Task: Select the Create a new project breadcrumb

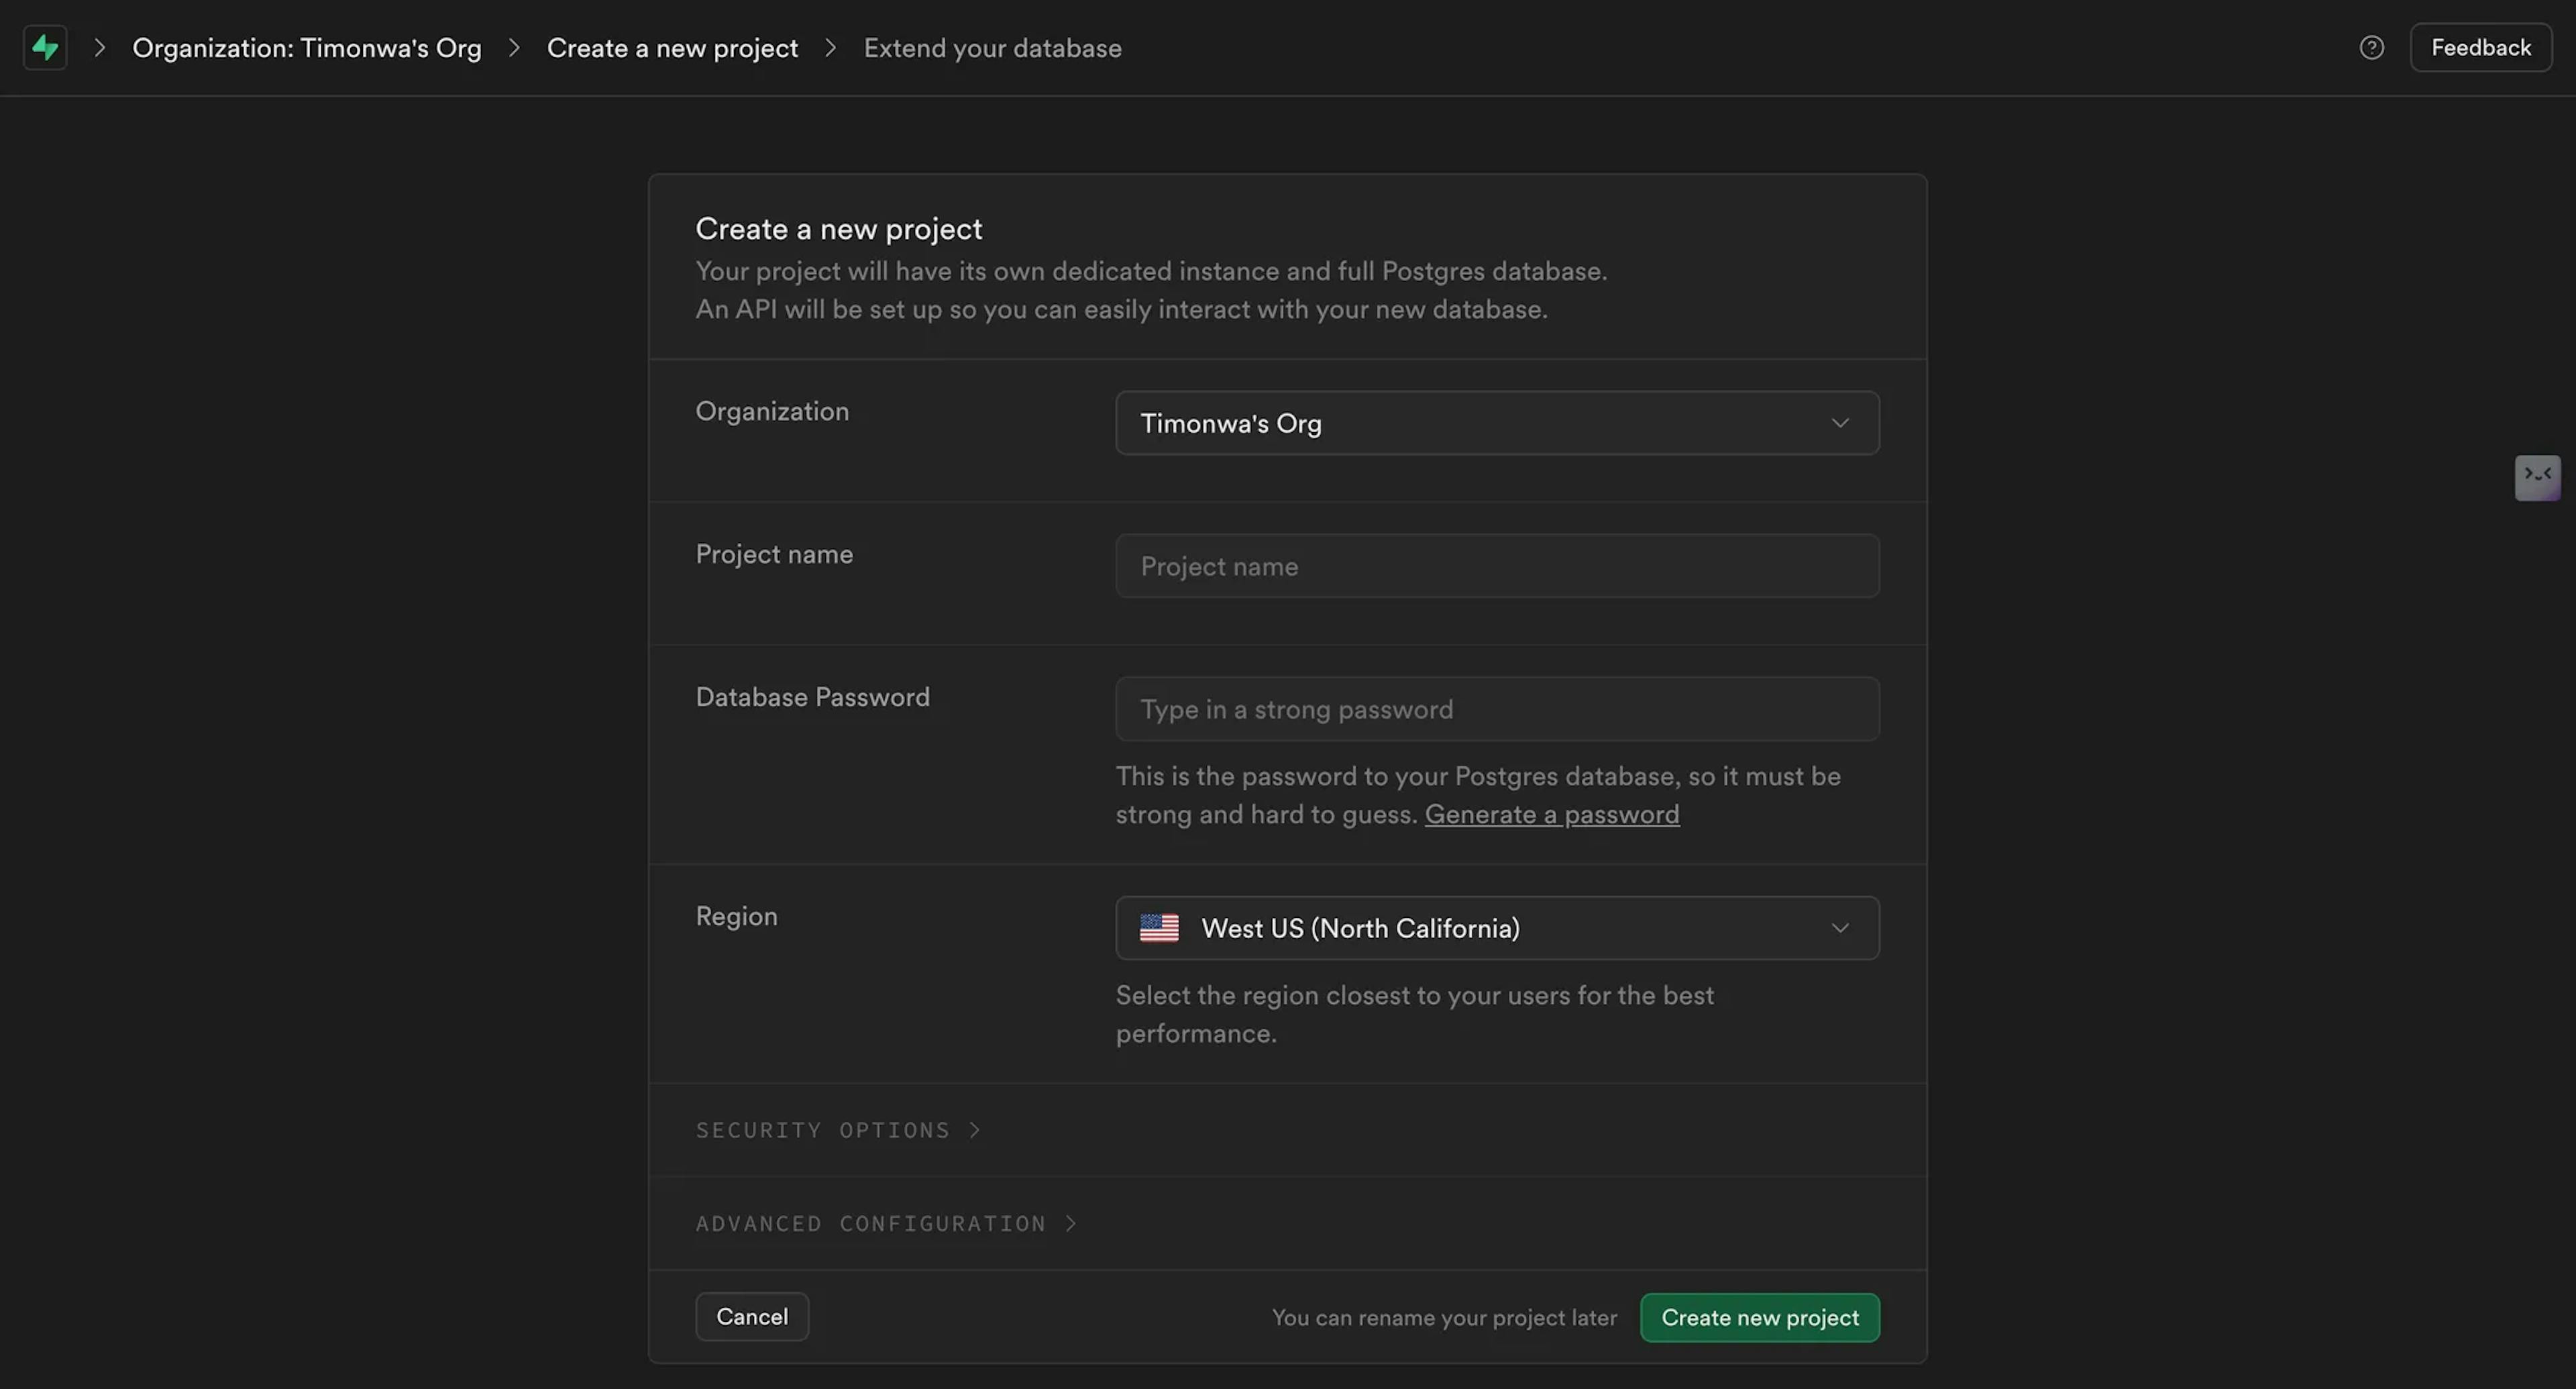Action: pyautogui.click(x=672, y=48)
